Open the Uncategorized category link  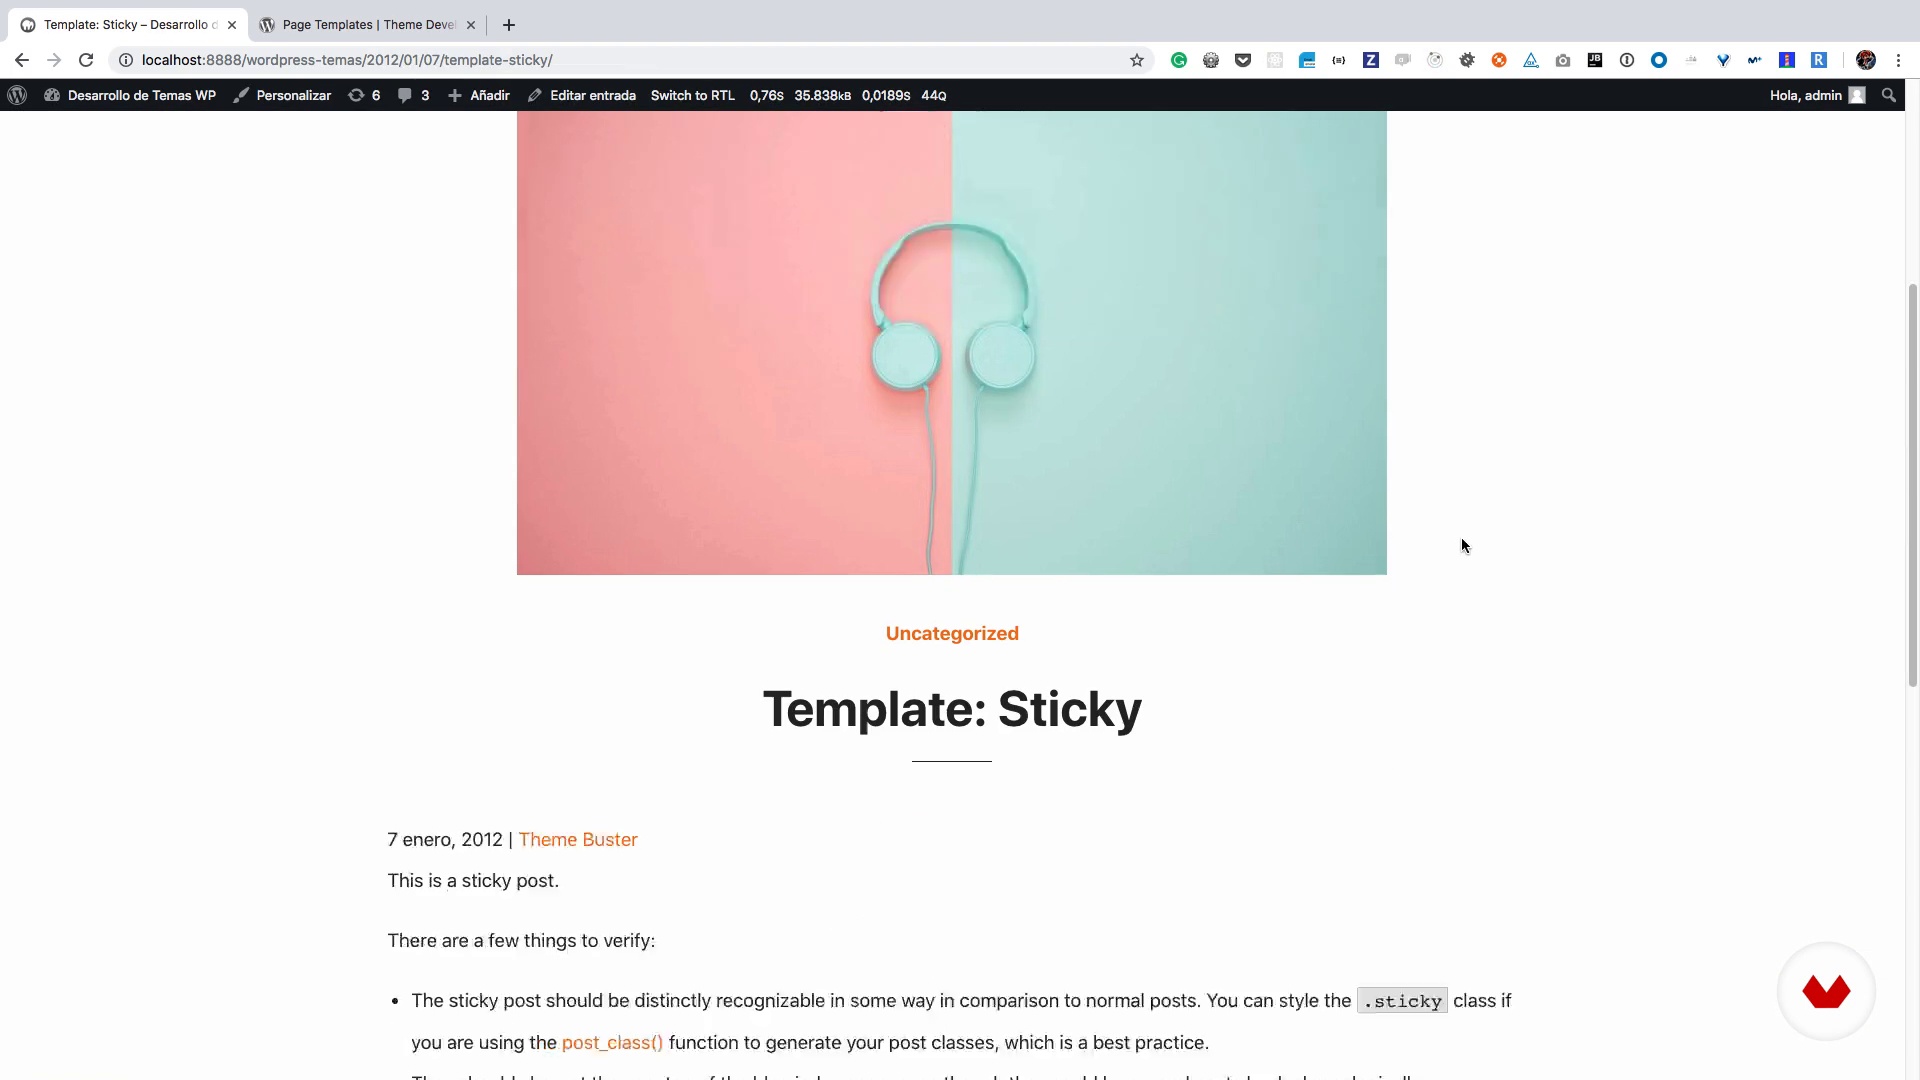[952, 633]
